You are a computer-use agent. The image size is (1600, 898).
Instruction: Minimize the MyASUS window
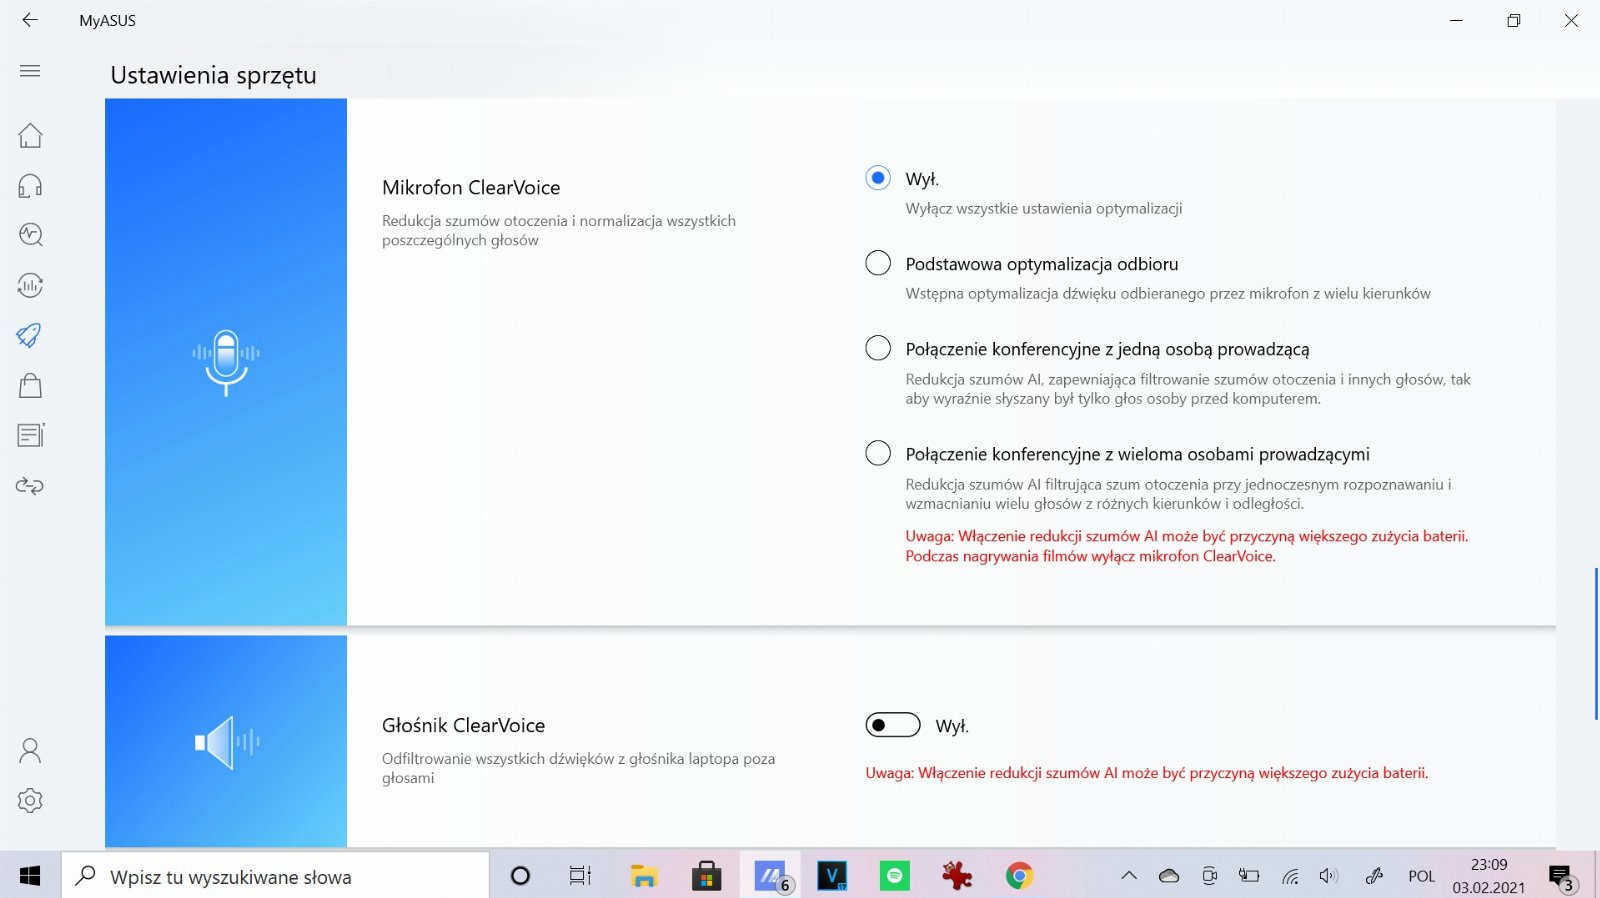tap(1457, 20)
